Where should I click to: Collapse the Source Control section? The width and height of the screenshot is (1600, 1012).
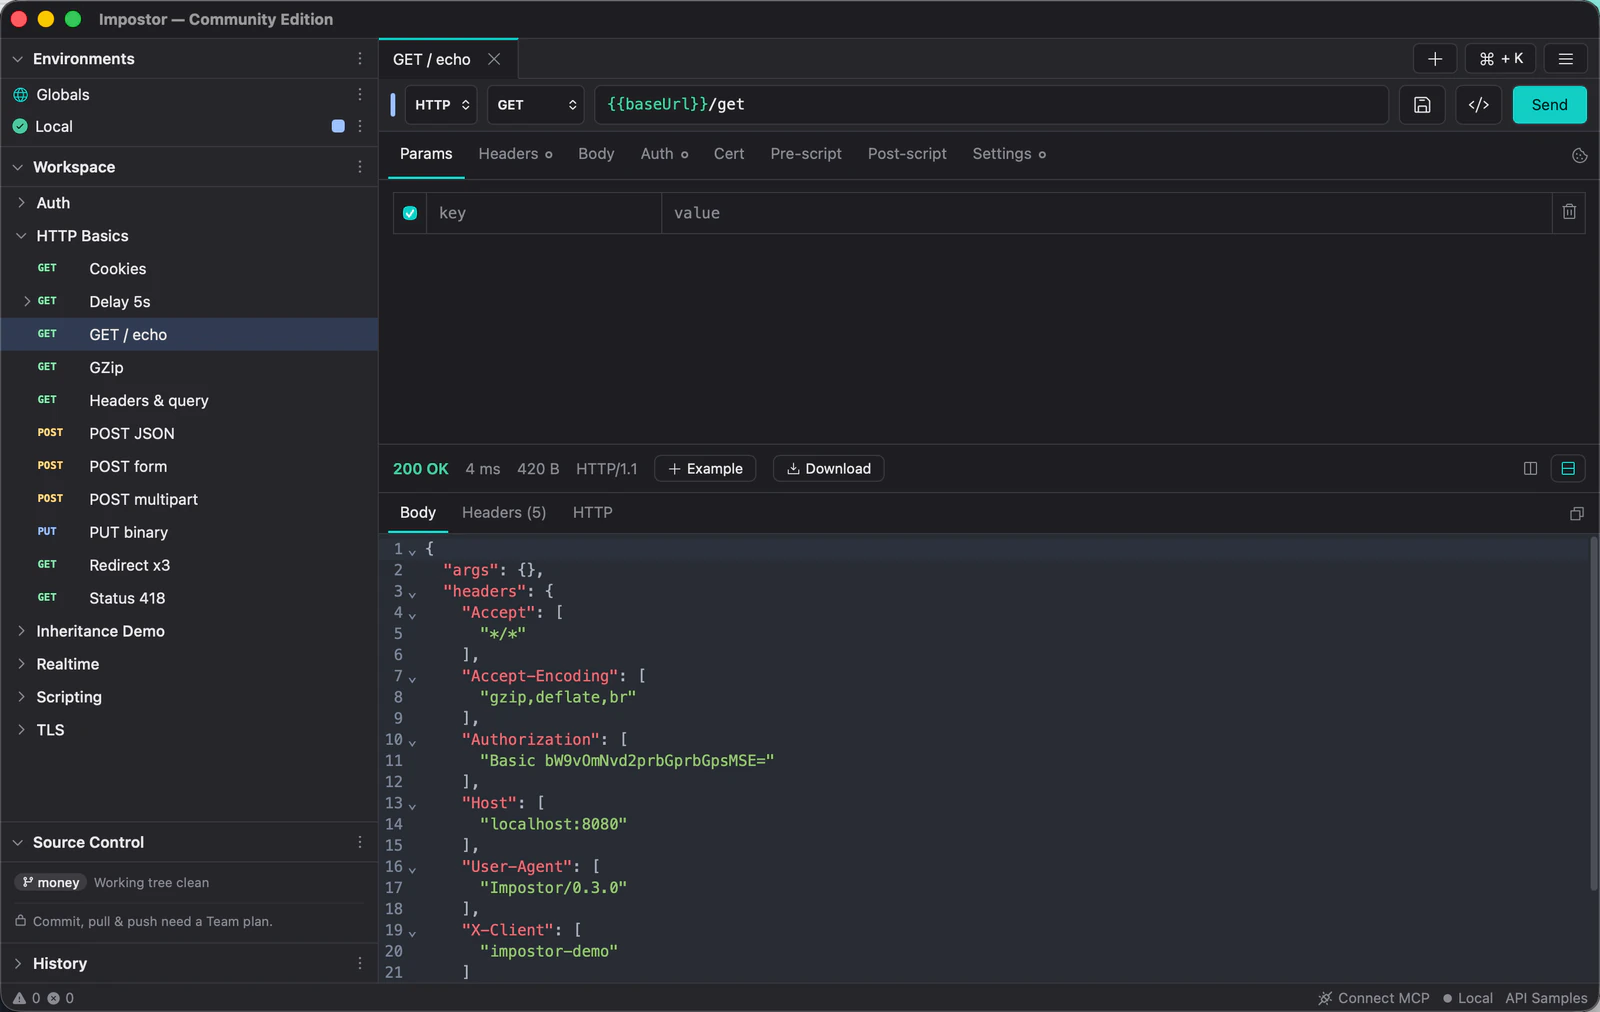pyautogui.click(x=17, y=842)
